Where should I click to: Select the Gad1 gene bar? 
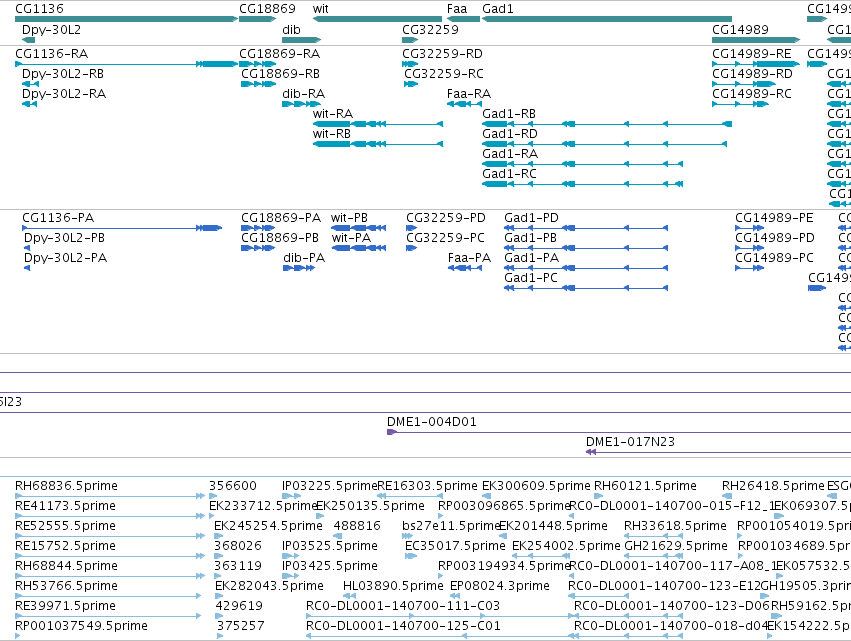point(607,19)
